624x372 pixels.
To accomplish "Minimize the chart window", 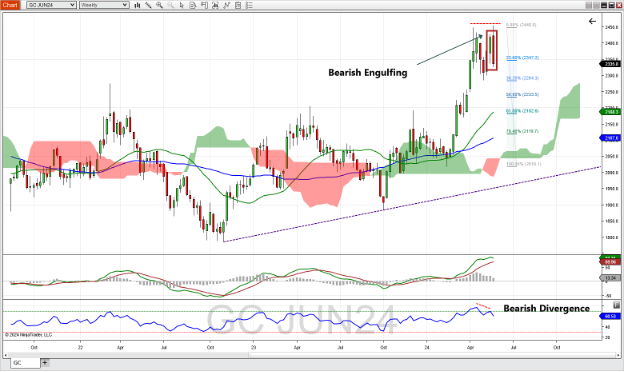I will pos(604,5).
